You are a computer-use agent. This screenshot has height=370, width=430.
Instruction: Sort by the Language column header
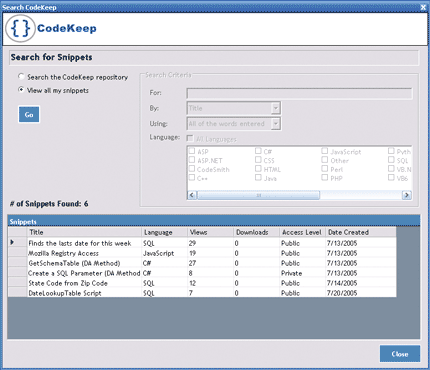[x=165, y=232]
